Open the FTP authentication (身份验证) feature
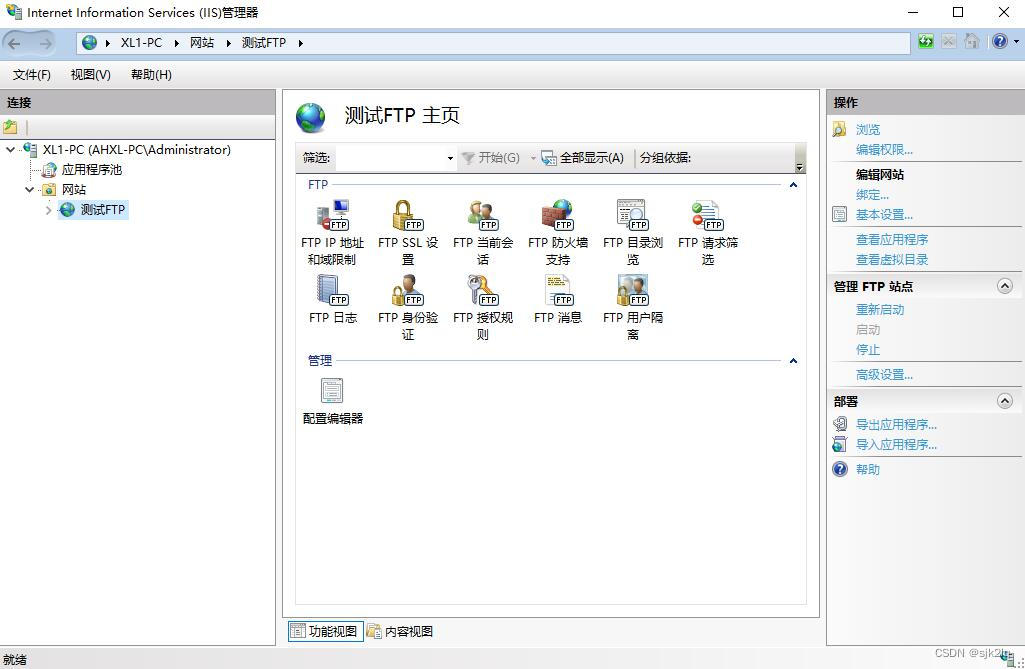 pos(408,307)
